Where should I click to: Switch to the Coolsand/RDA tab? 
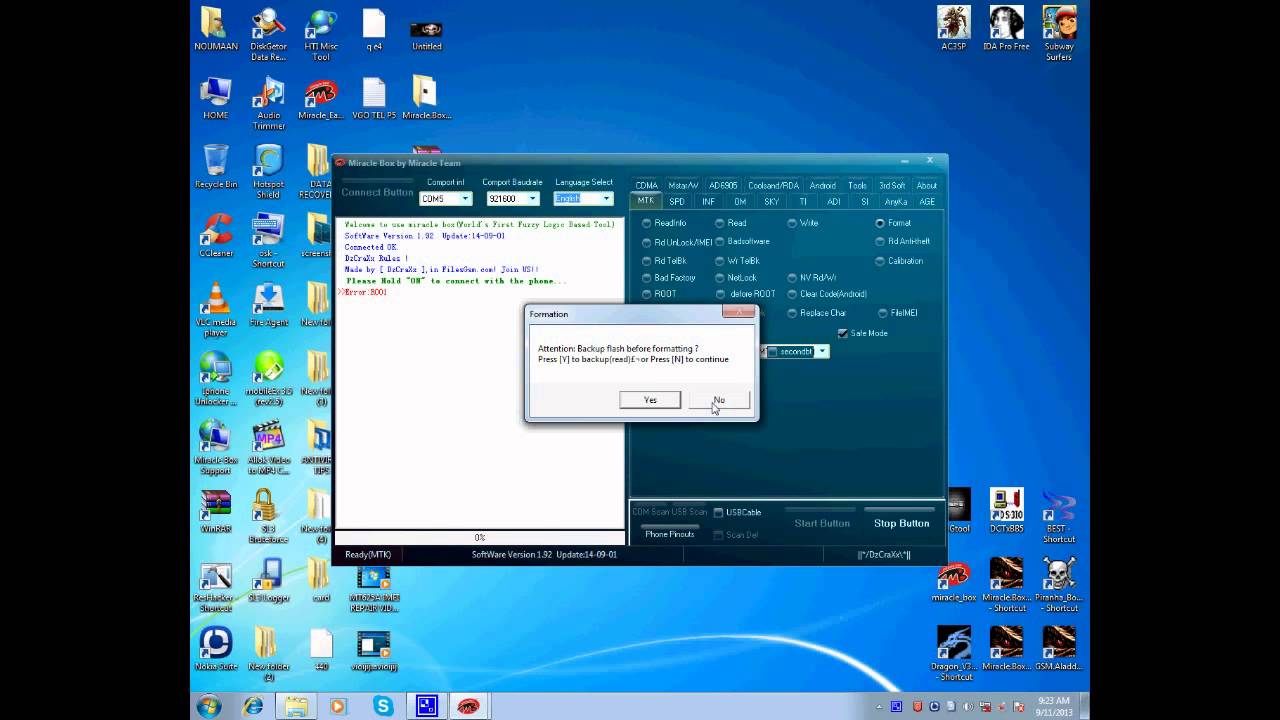[x=773, y=185]
